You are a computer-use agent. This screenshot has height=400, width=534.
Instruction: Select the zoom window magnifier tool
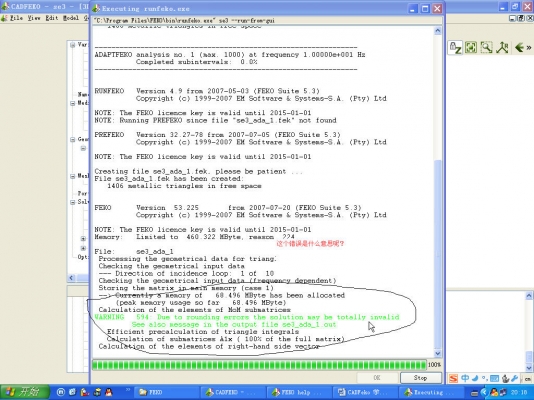[486, 47]
